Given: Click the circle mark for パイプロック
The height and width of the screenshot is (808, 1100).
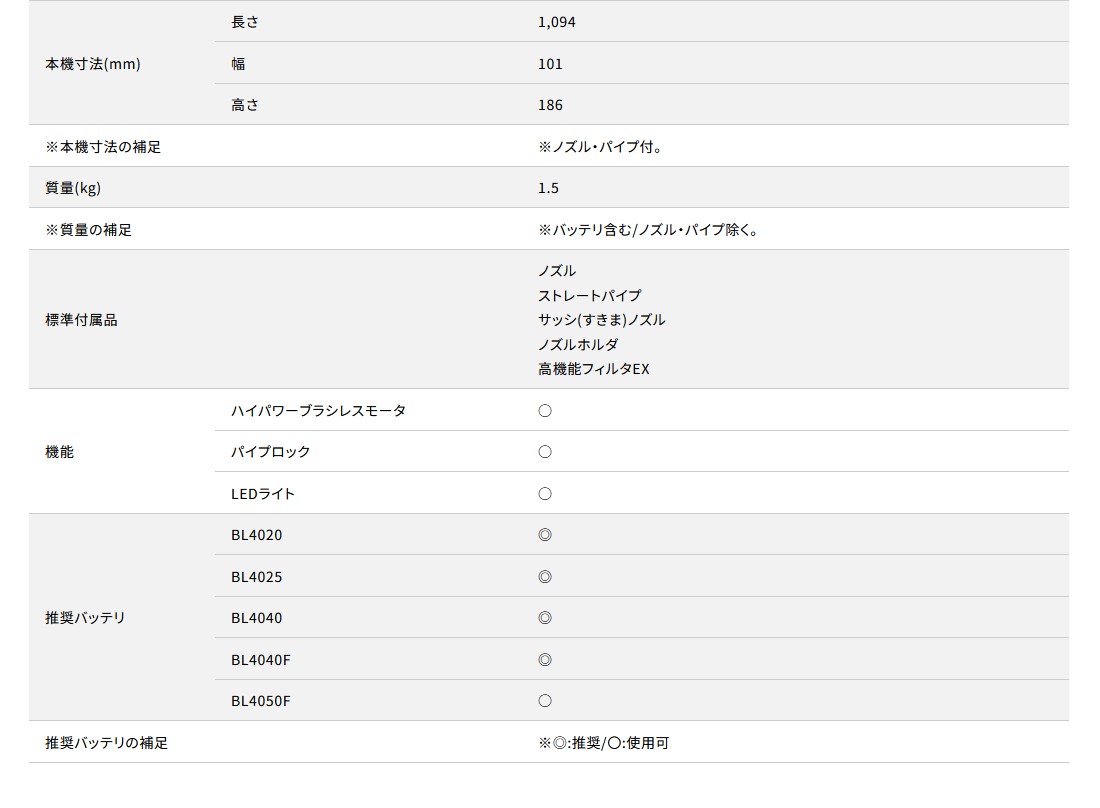Looking at the screenshot, I should [545, 452].
